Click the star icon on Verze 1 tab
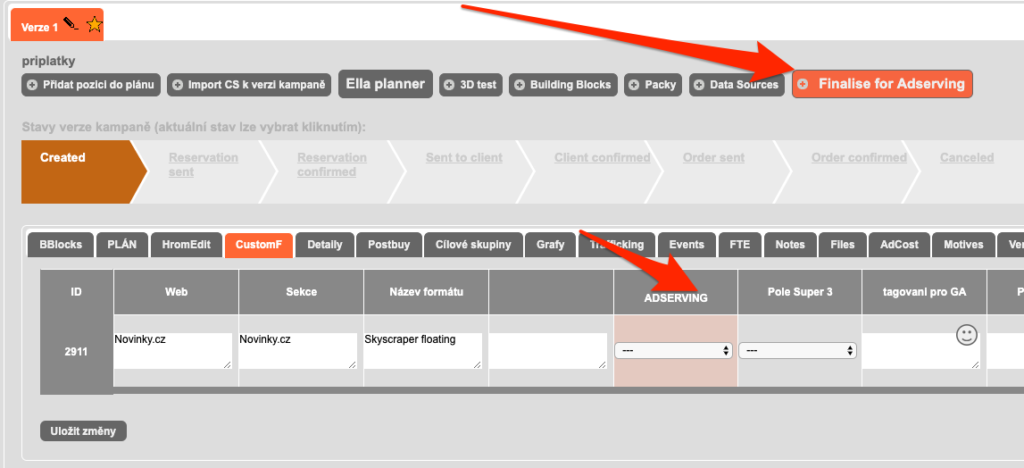This screenshot has width=1024, height=468. [x=93, y=24]
